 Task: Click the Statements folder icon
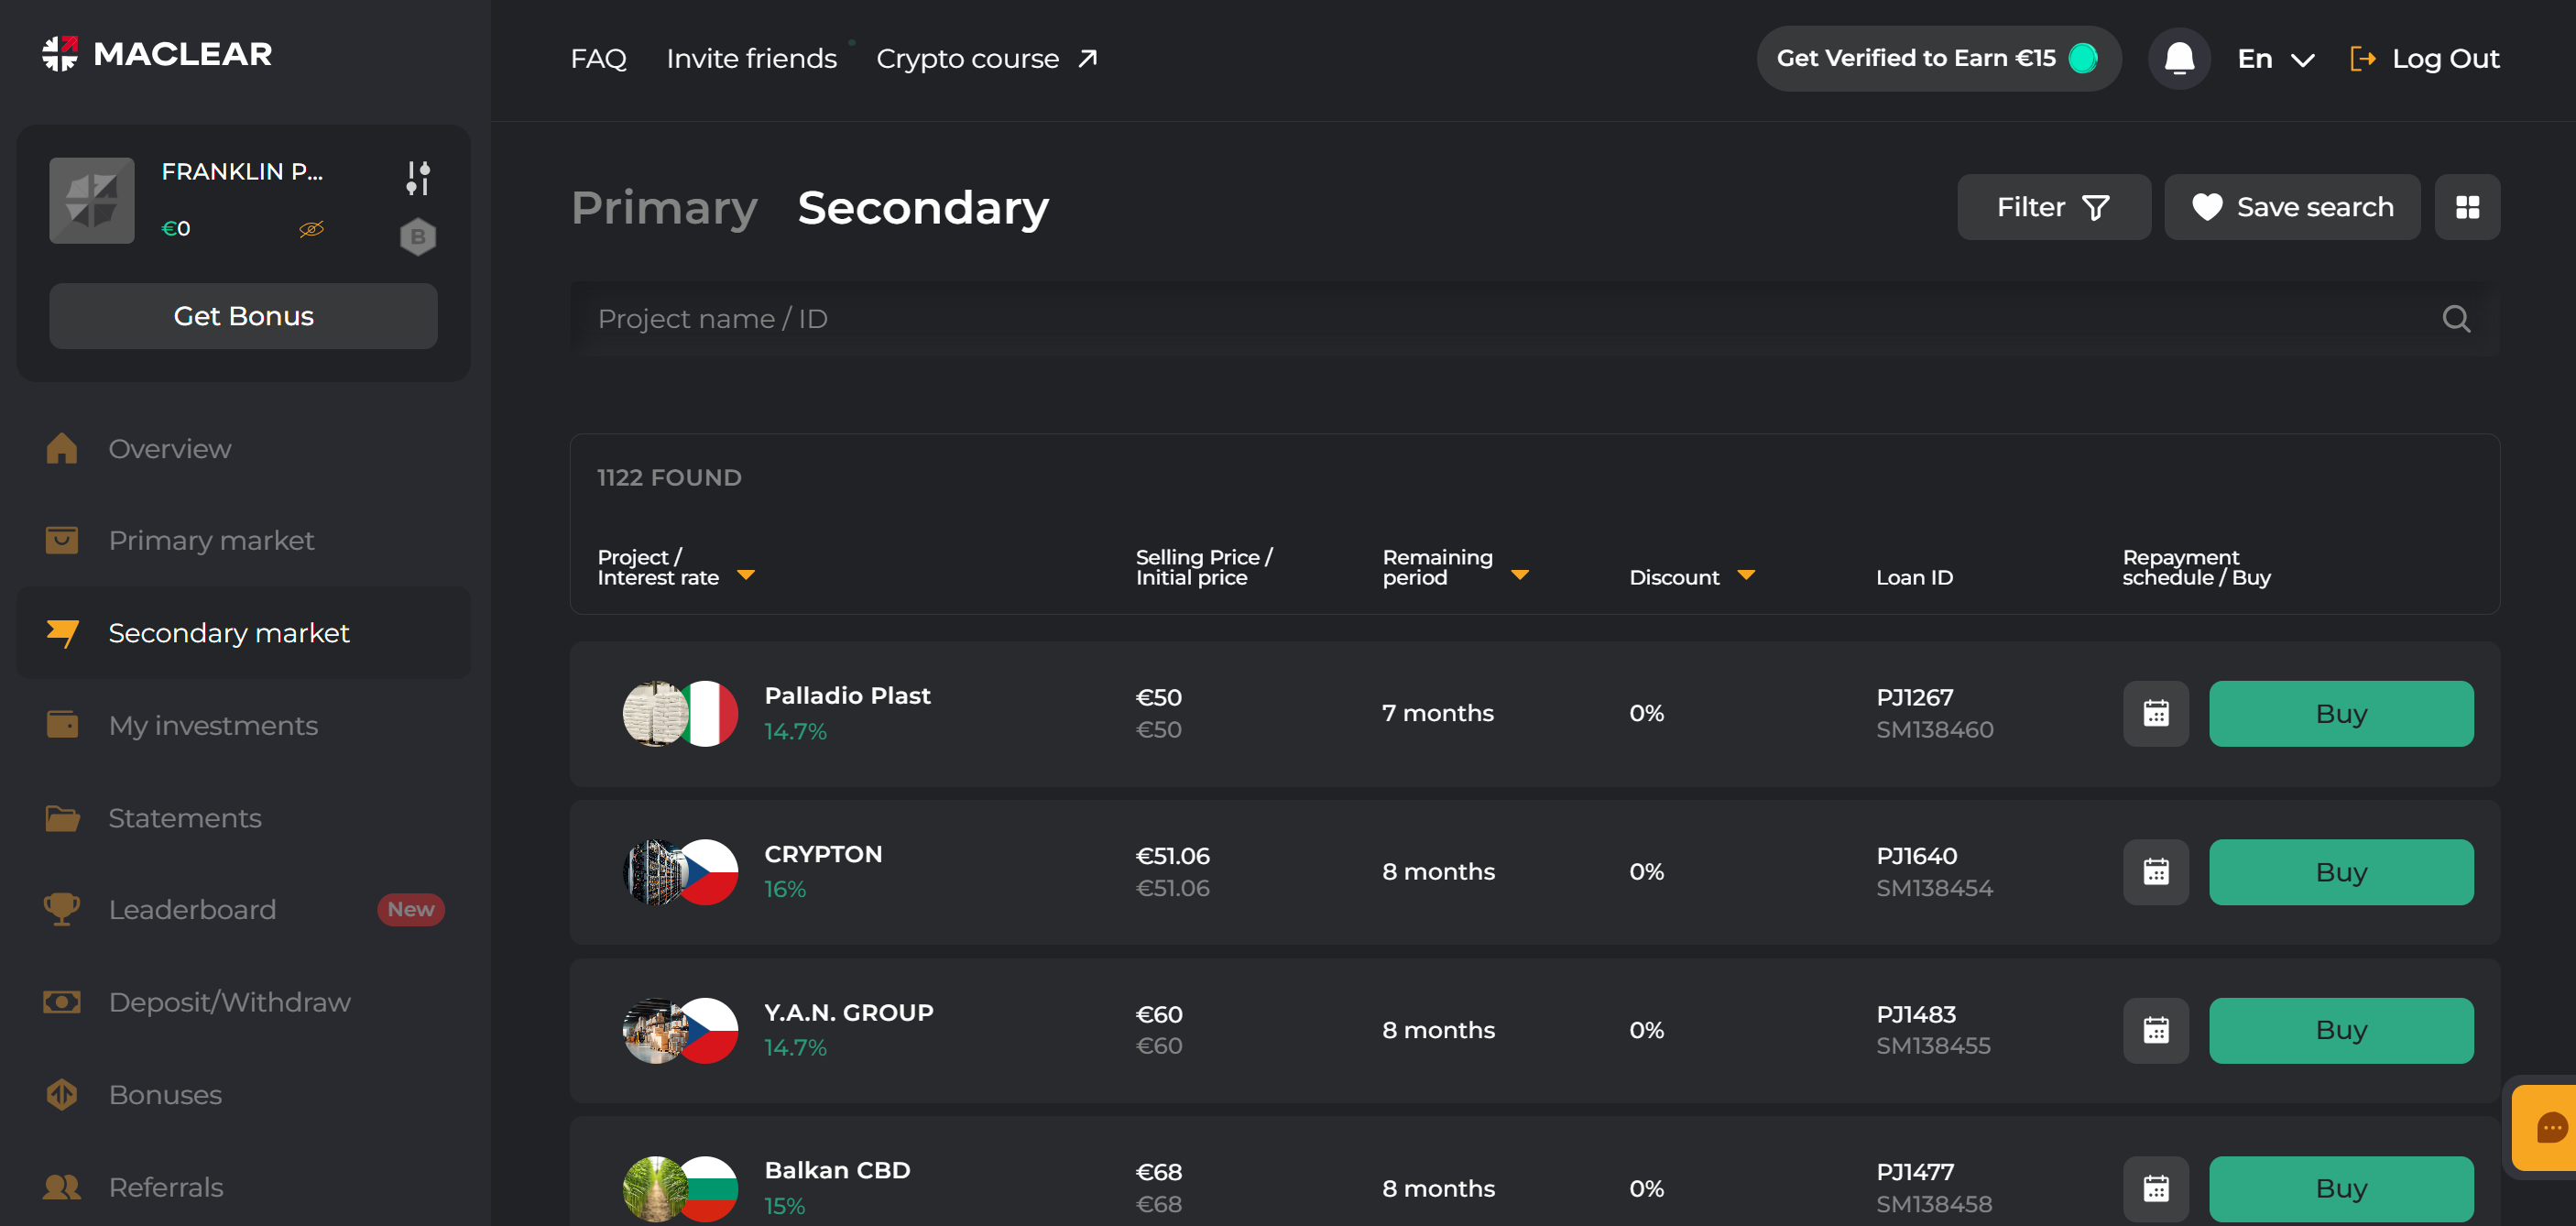tap(62, 818)
